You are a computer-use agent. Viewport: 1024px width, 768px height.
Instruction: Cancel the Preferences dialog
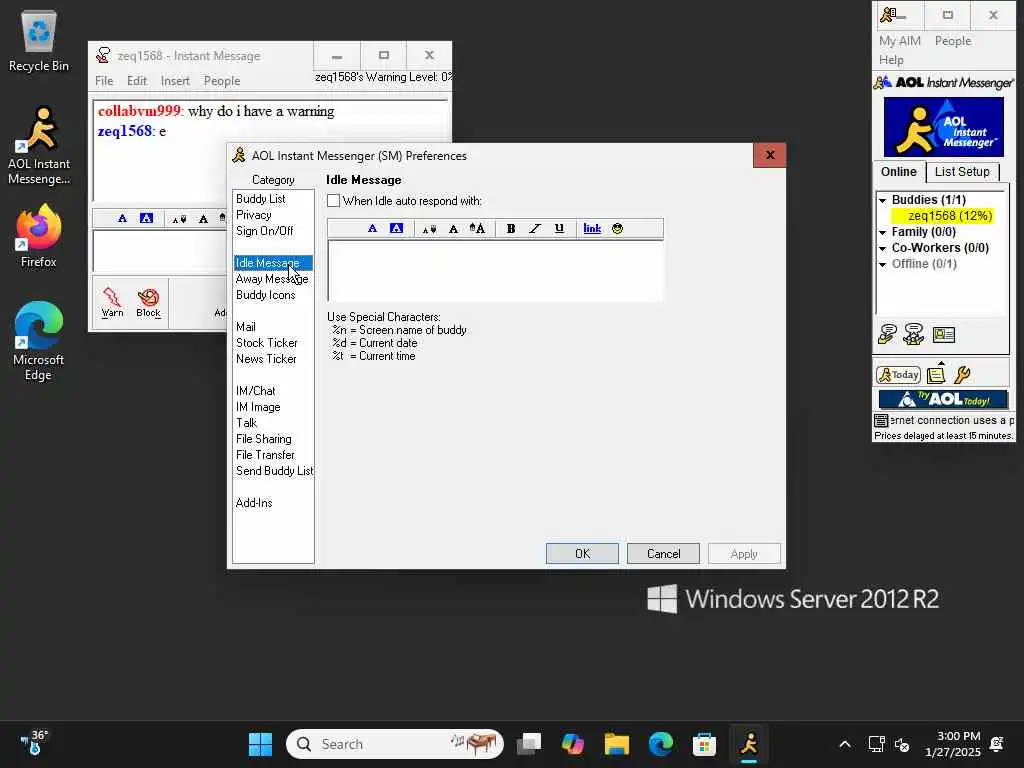point(664,554)
